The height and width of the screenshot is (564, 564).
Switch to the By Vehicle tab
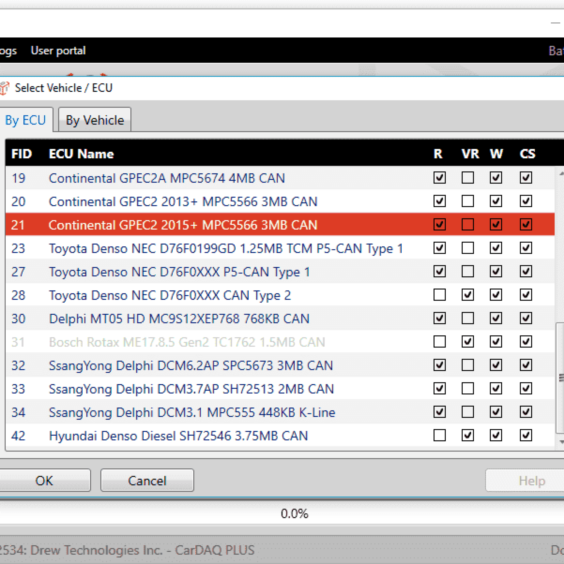tap(95, 120)
